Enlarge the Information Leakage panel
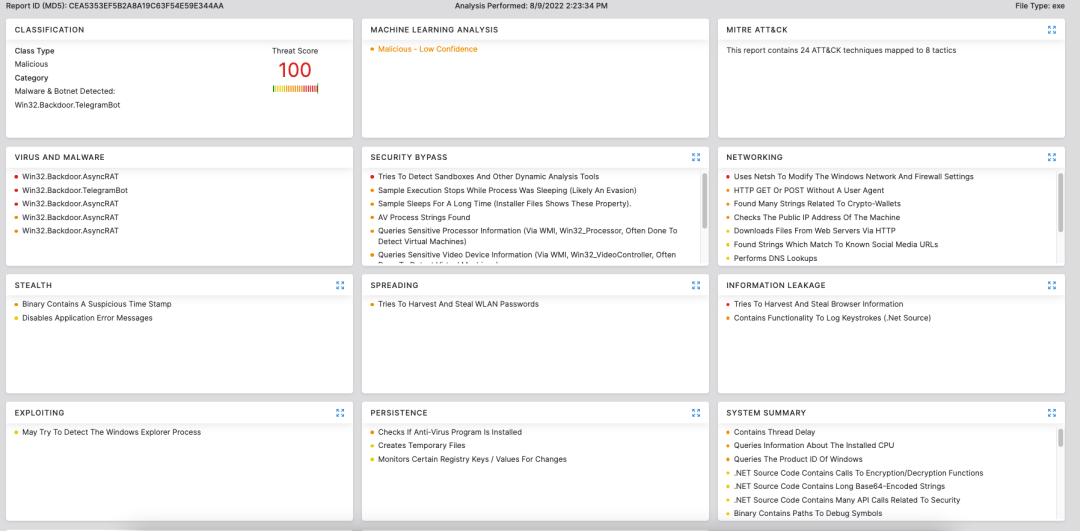 pyautogui.click(x=1051, y=285)
